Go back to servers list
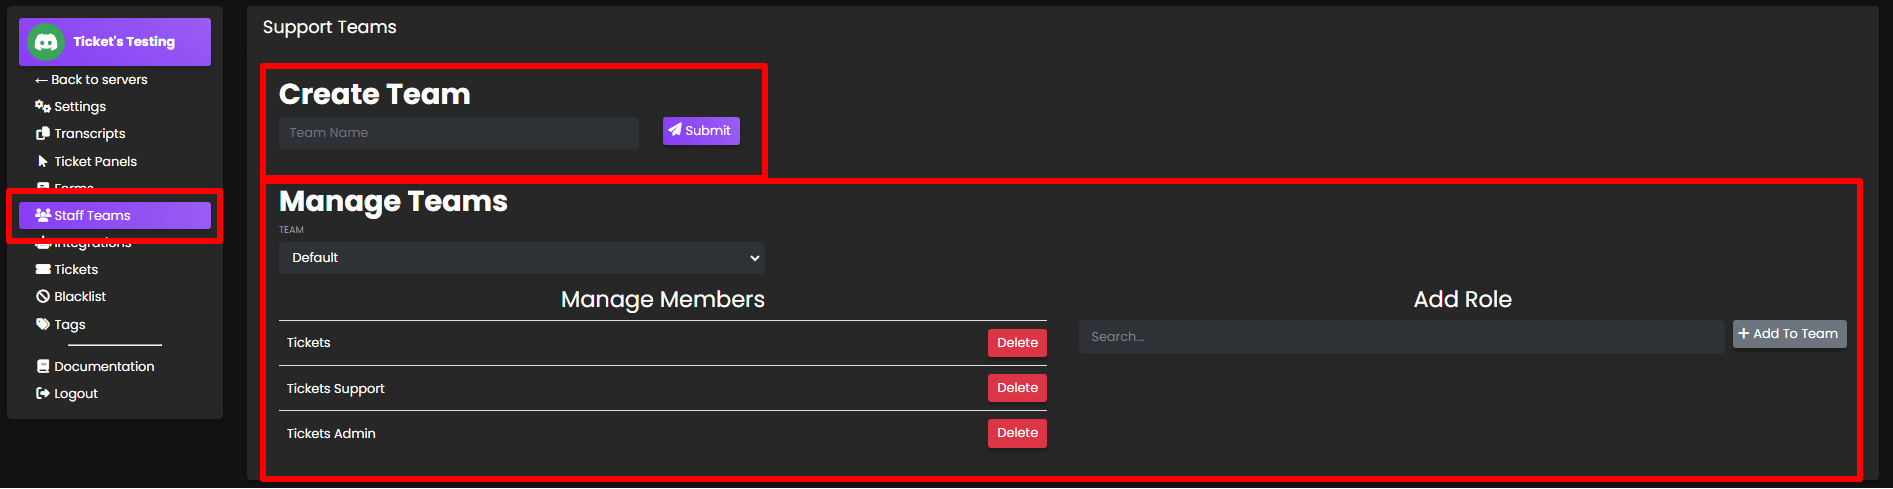Image resolution: width=1893 pixels, height=489 pixels. click(92, 79)
